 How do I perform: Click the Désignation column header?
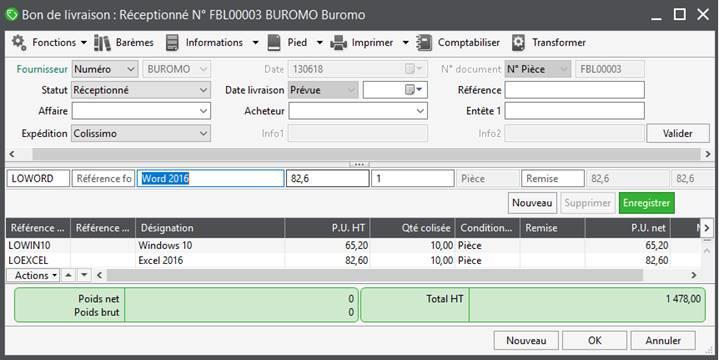210,228
